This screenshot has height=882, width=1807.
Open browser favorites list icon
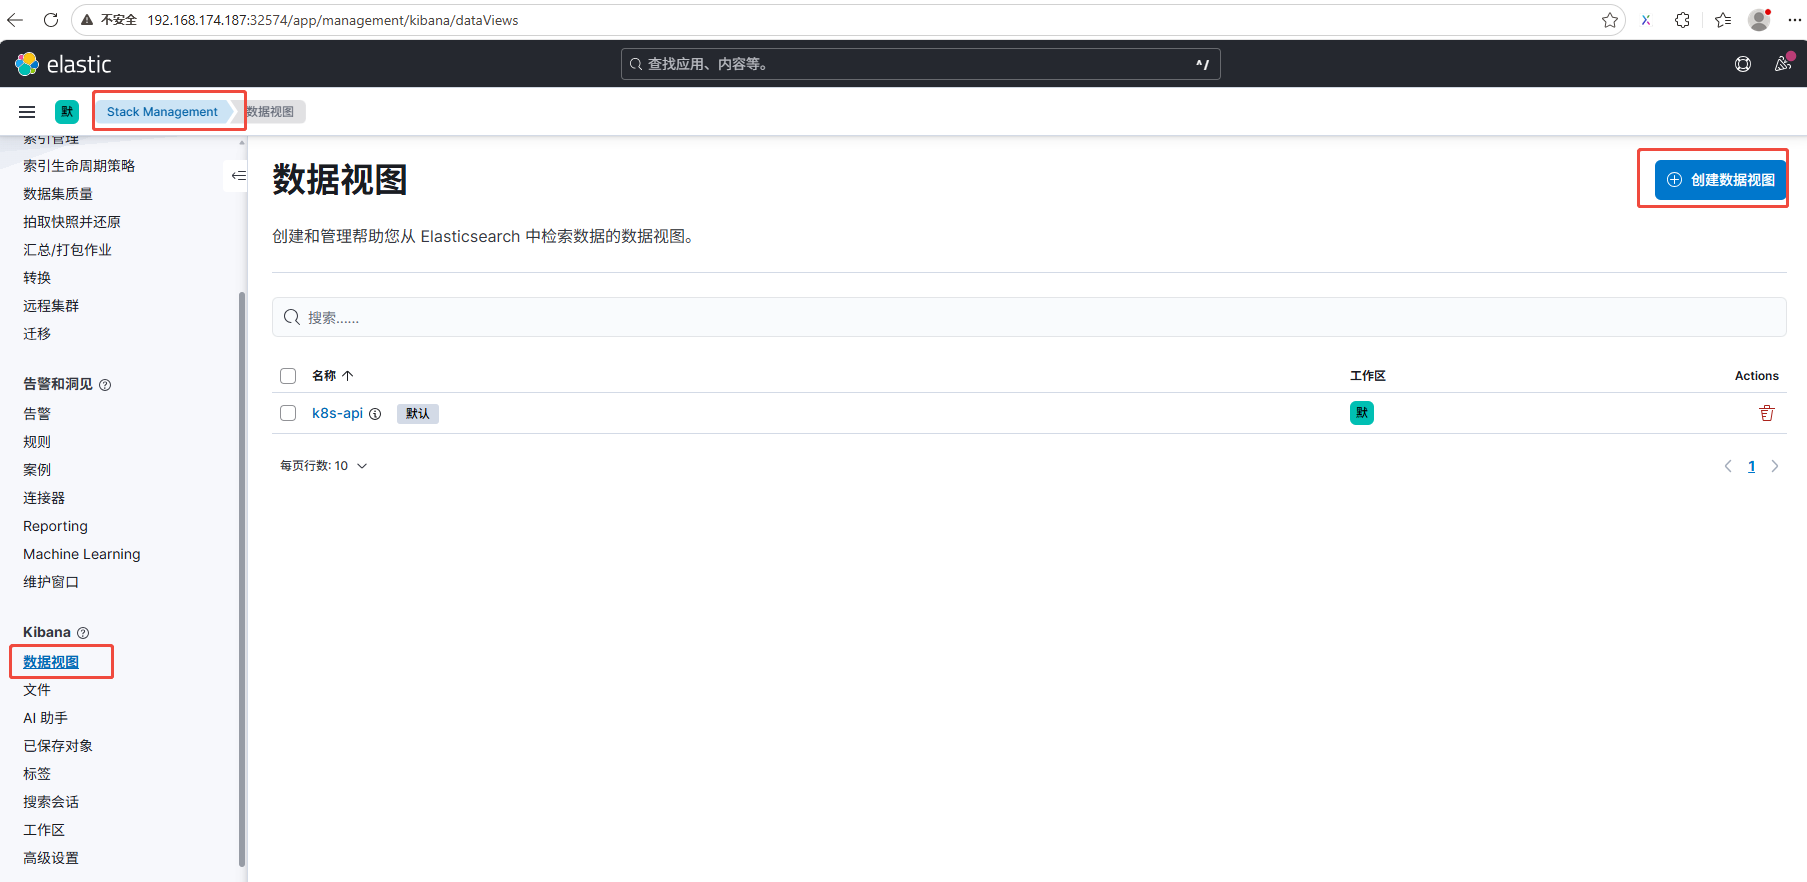(x=1723, y=20)
